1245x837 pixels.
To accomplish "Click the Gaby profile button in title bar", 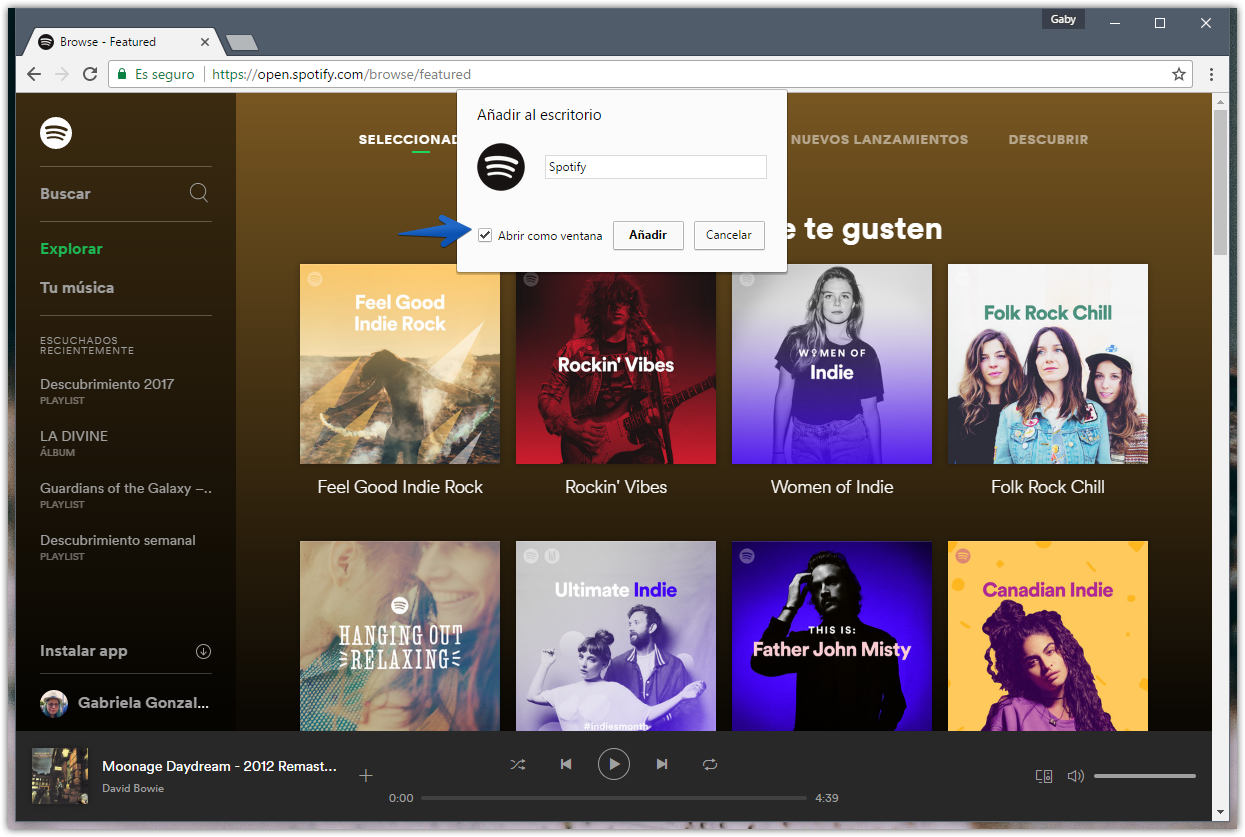I will tap(1063, 19).
